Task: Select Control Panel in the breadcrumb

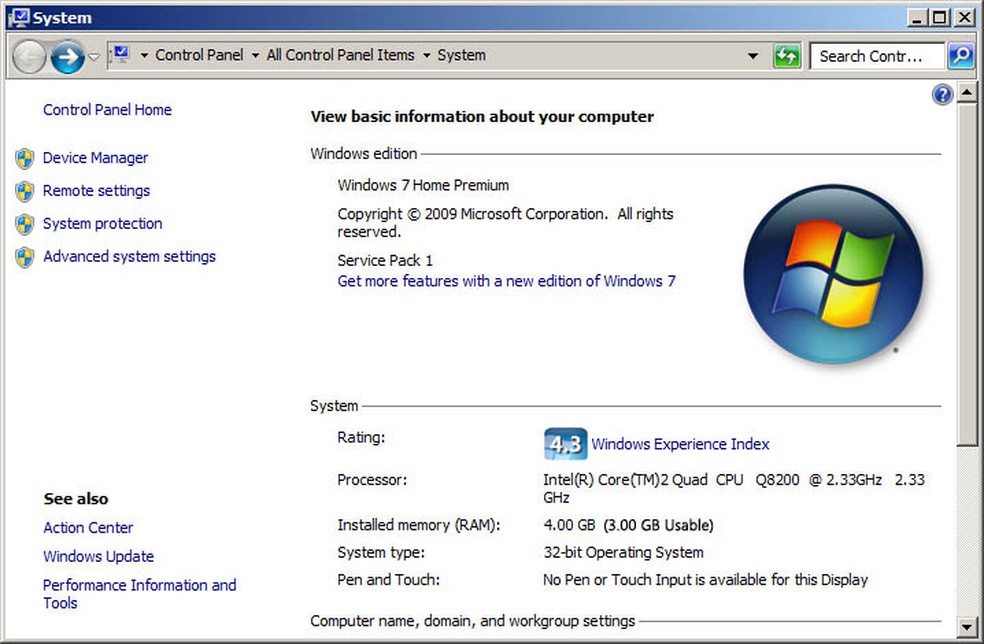Action: click(199, 55)
